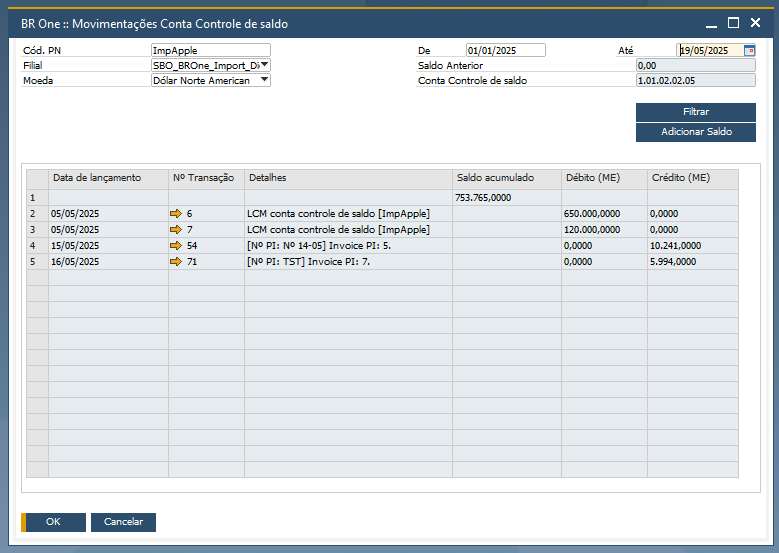
Task: Select row number 1 header
Action: click(37, 198)
